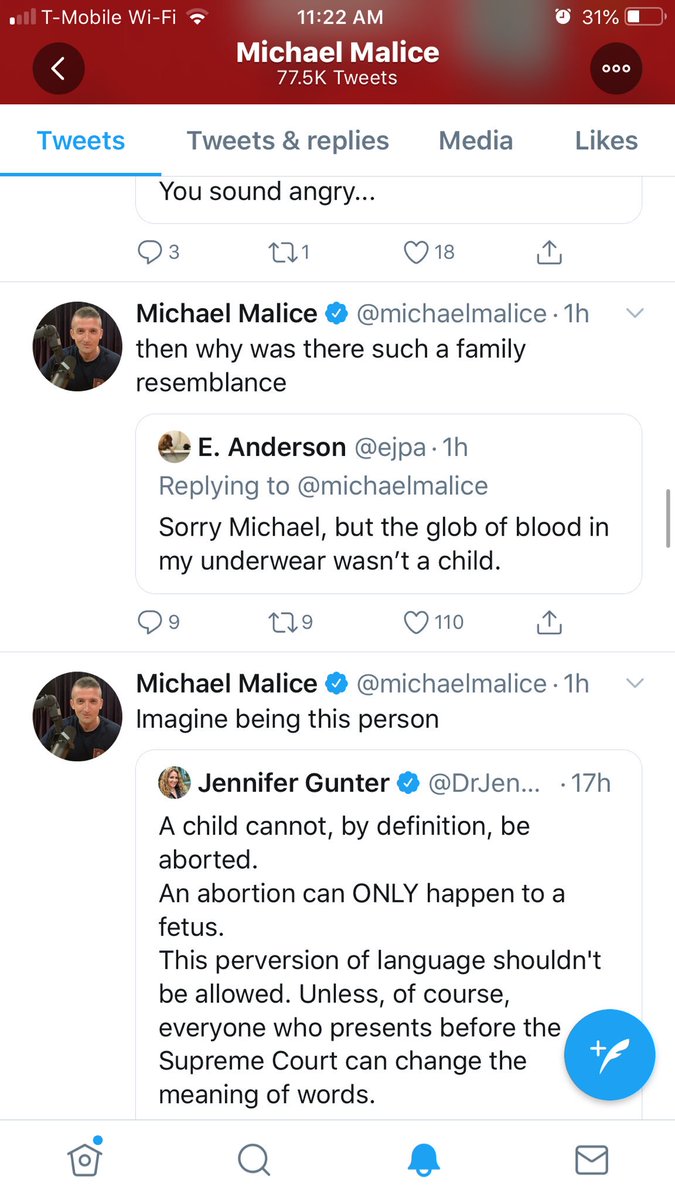This screenshot has width=675, height=1200.
Task: Switch to the Media tab
Action: tap(476, 141)
